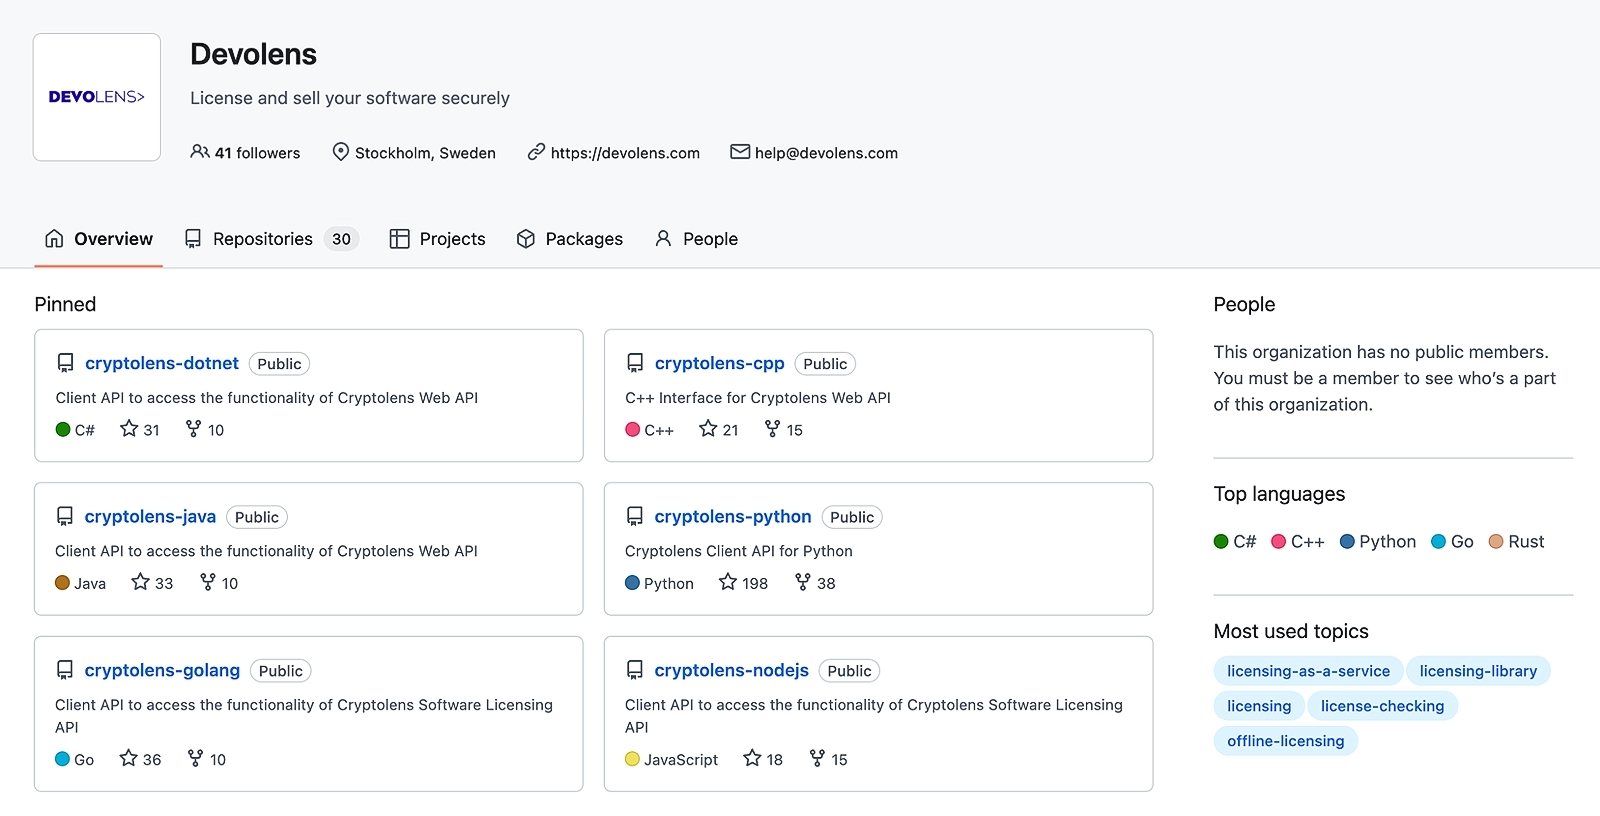The image size is (1600, 816).
Task: Open cryptolens-java repository
Action: coord(150,516)
